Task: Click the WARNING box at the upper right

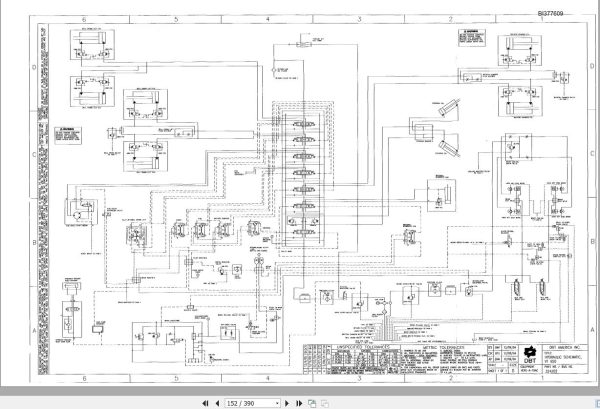Action: click(x=472, y=37)
